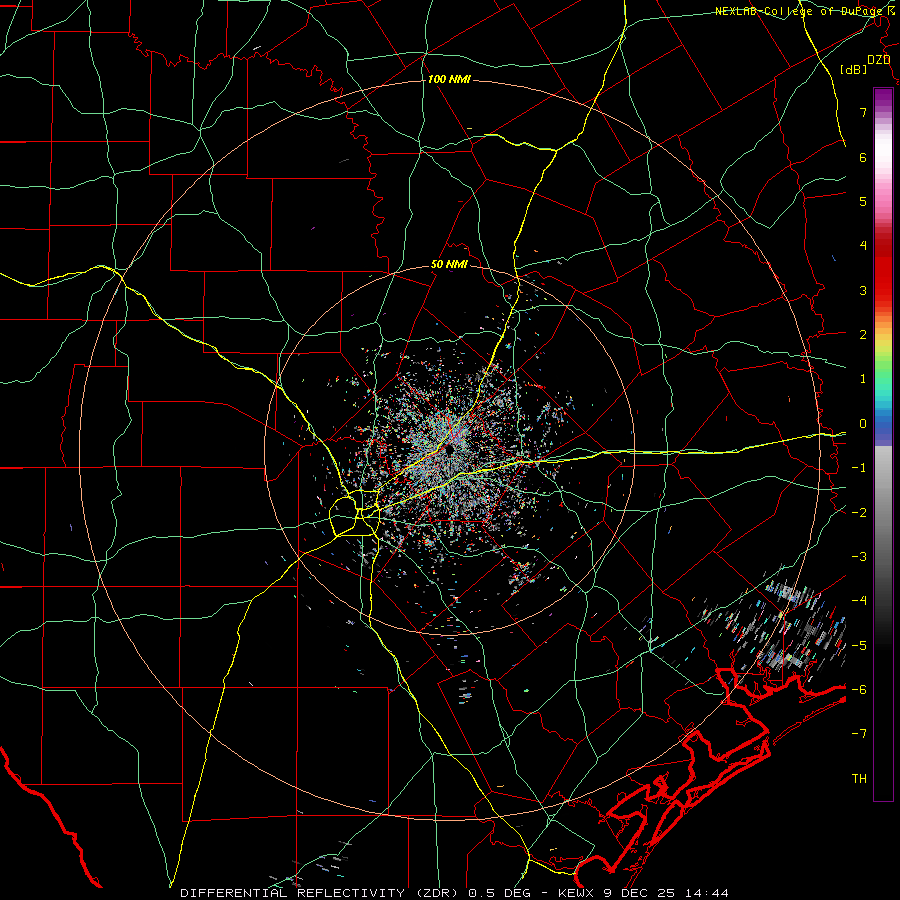900x900 pixels.
Task: Click the red section of the ZDR color bar
Action: 883,276
